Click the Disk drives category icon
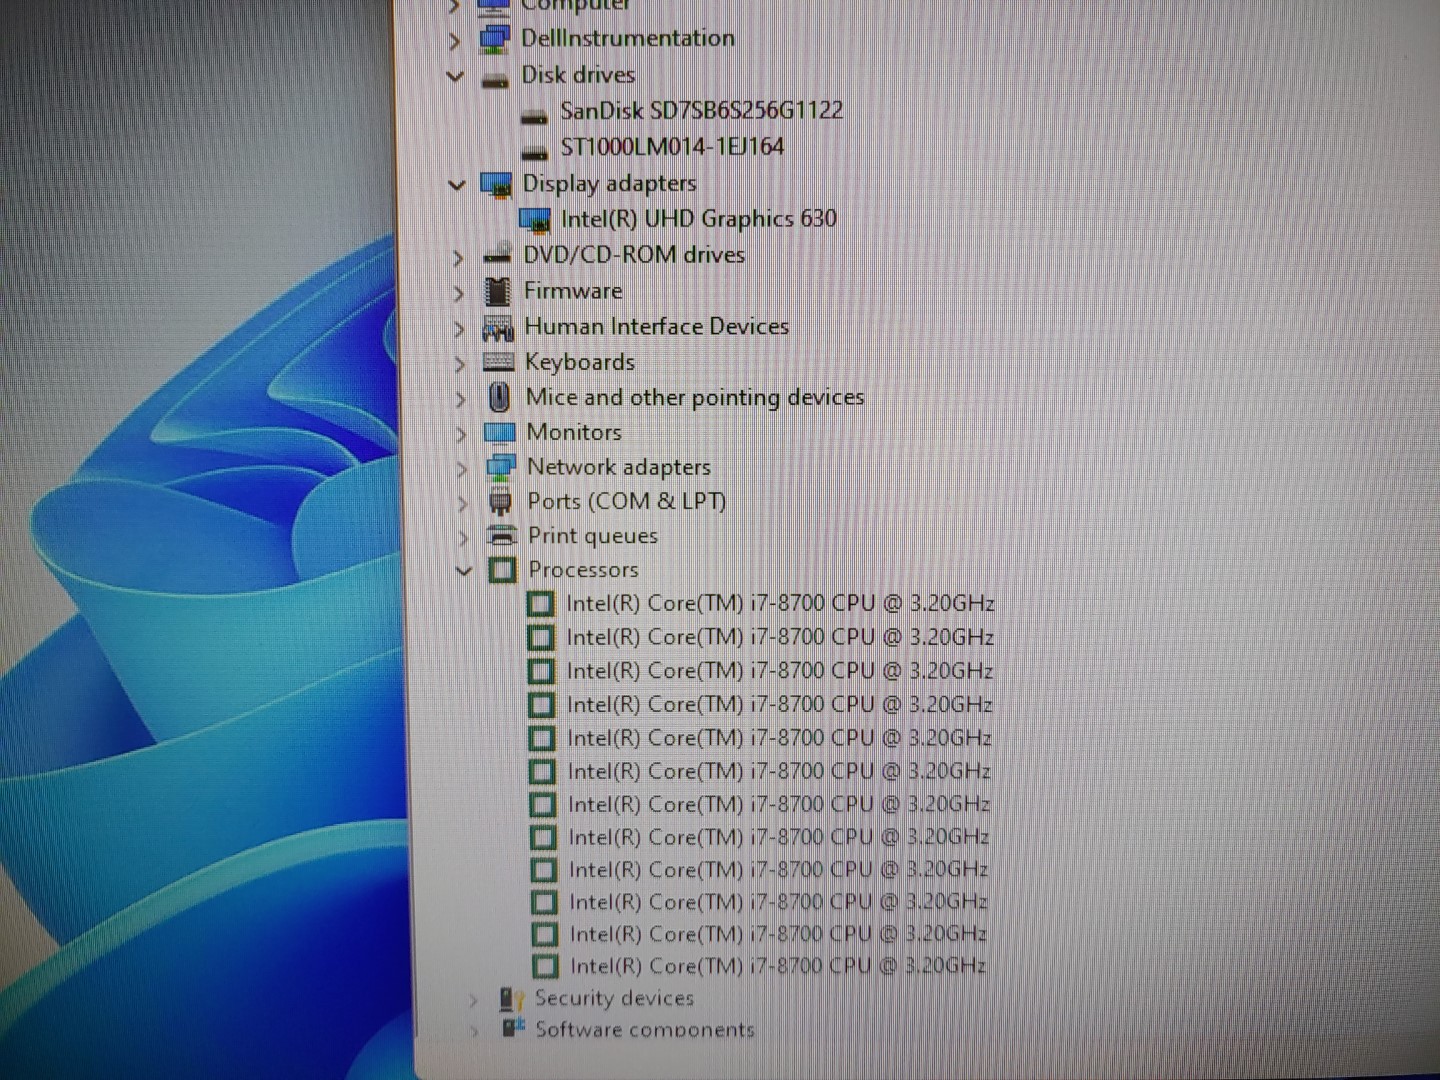Image resolution: width=1440 pixels, height=1080 pixels. [495, 79]
